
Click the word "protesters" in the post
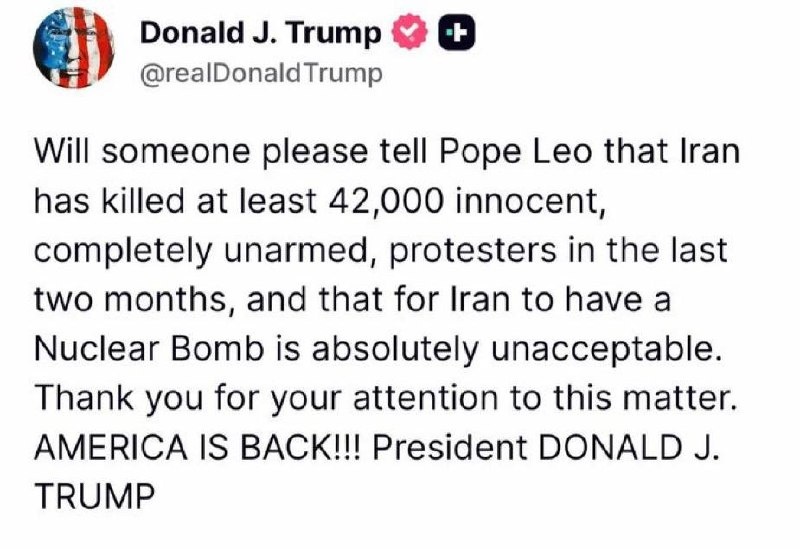(472, 252)
